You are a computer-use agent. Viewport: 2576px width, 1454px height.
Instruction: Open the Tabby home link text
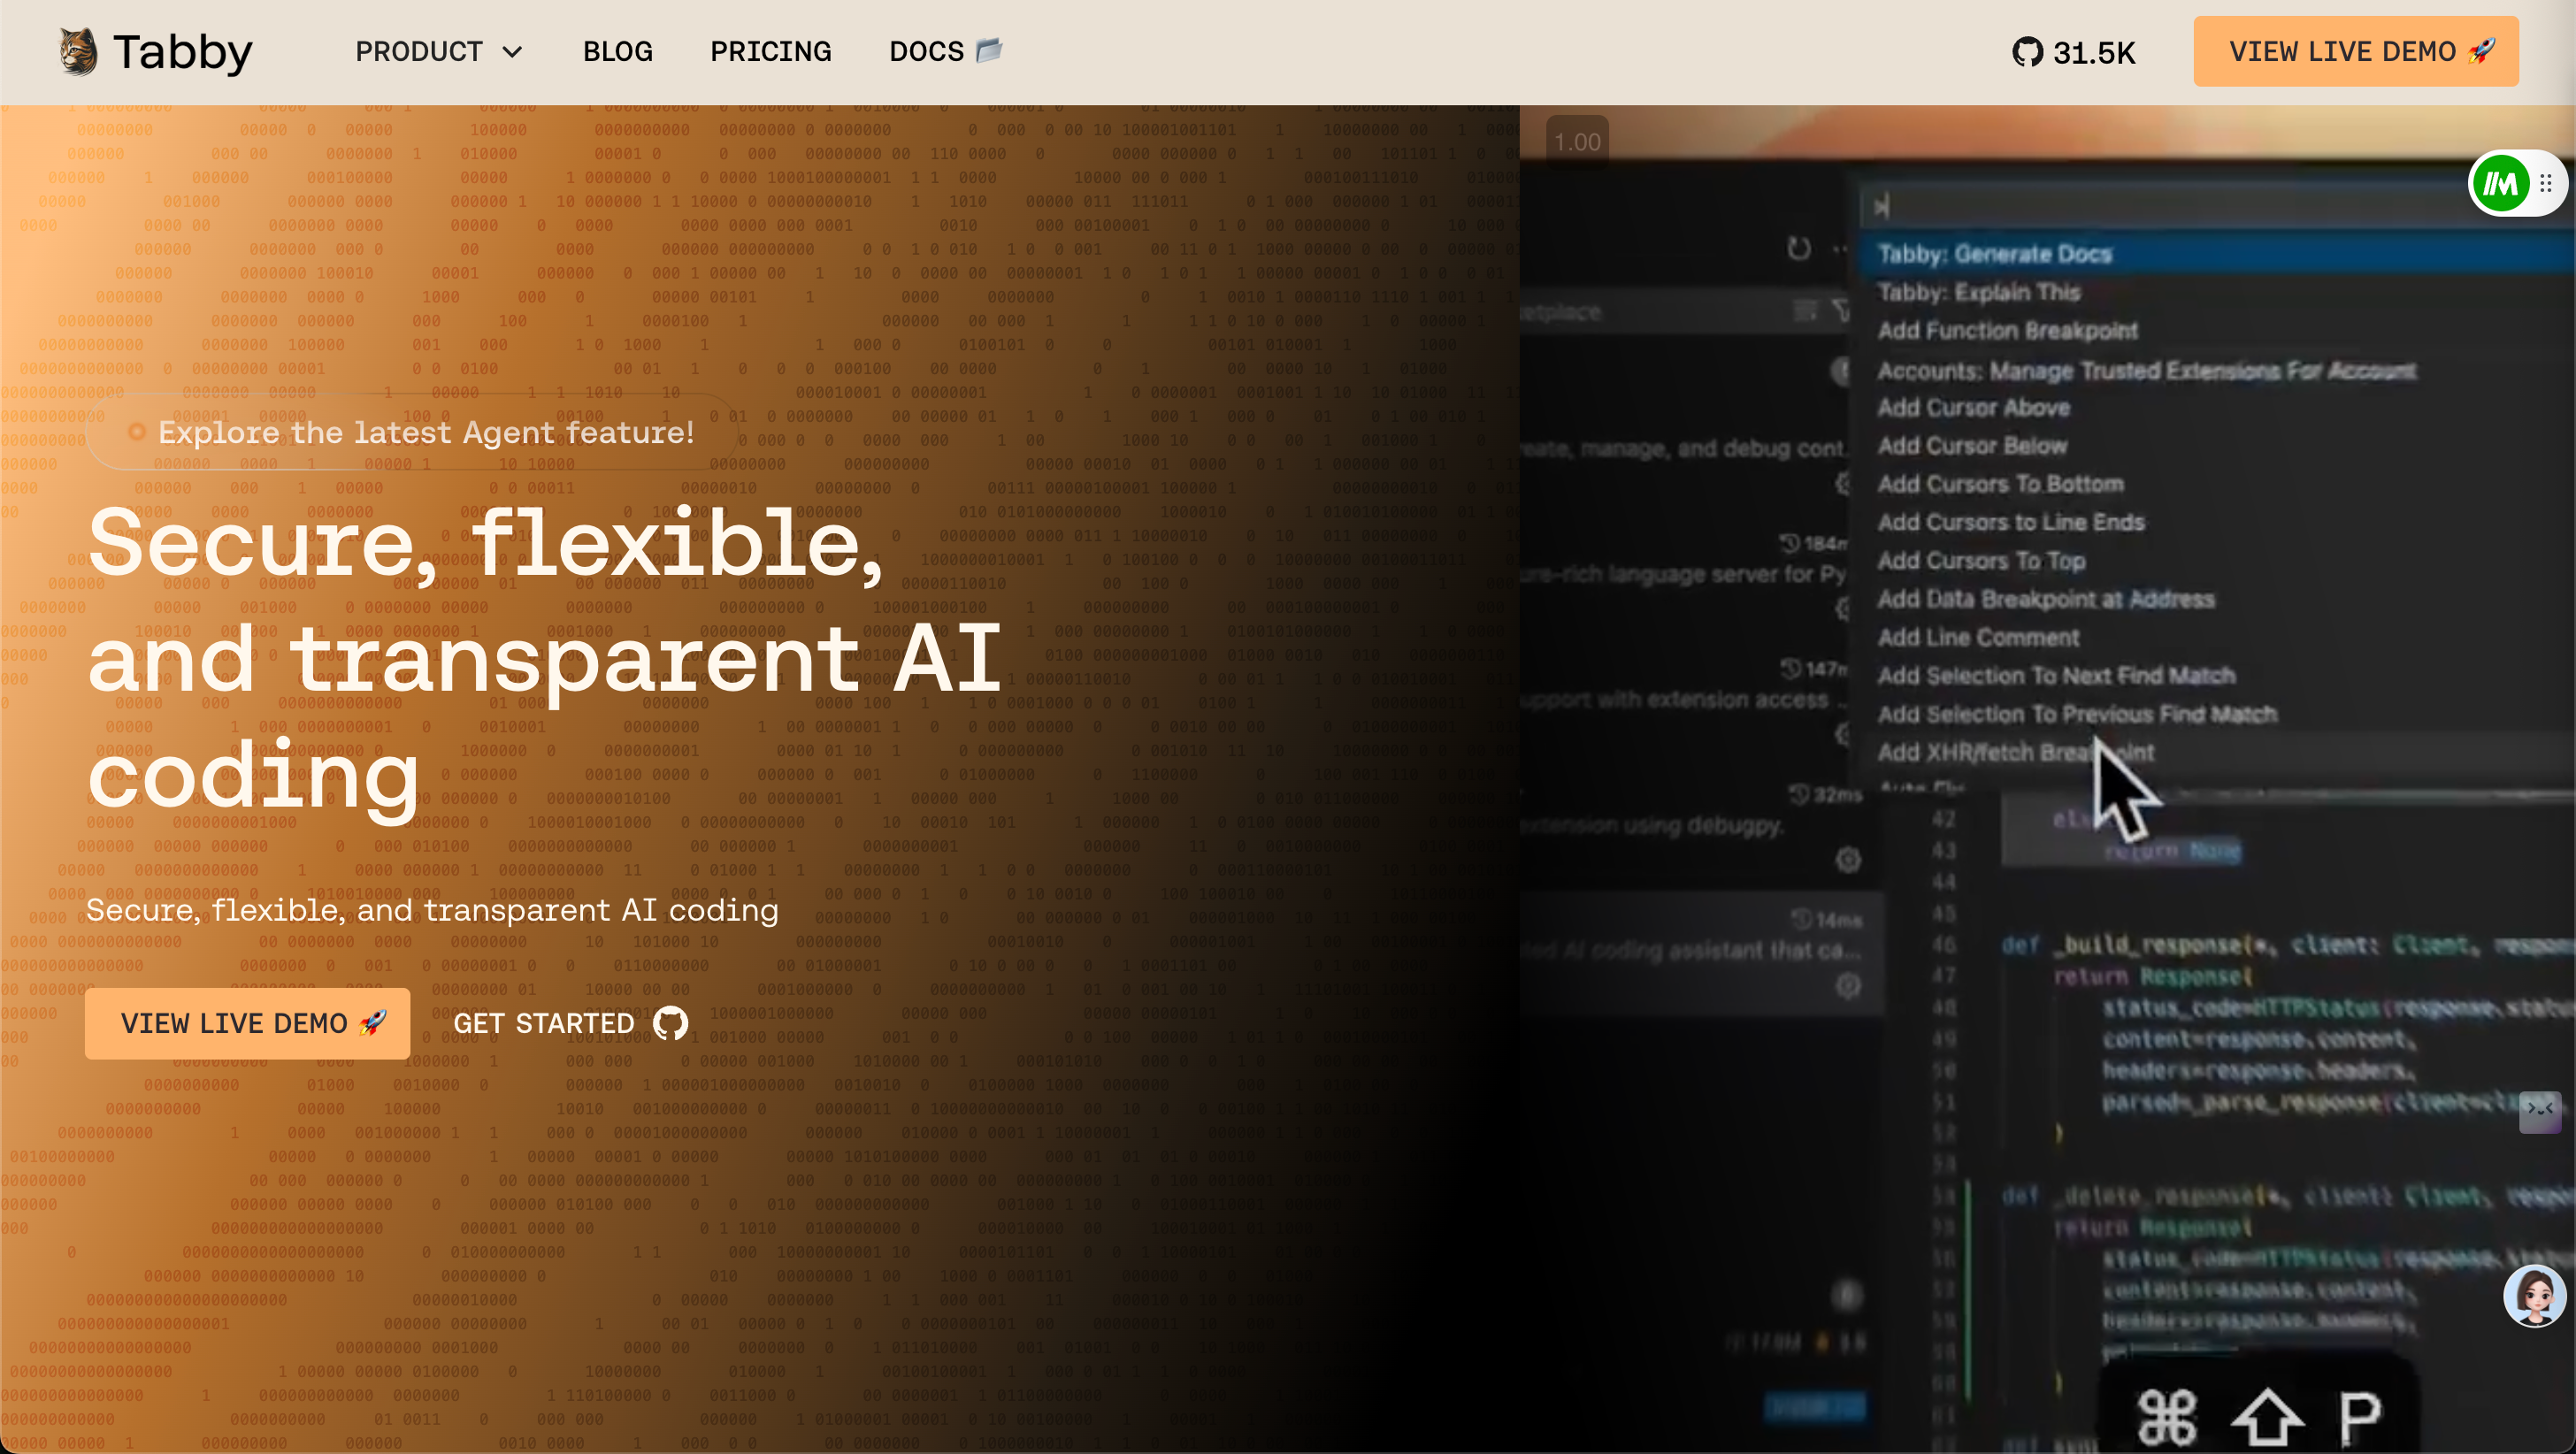point(182,52)
